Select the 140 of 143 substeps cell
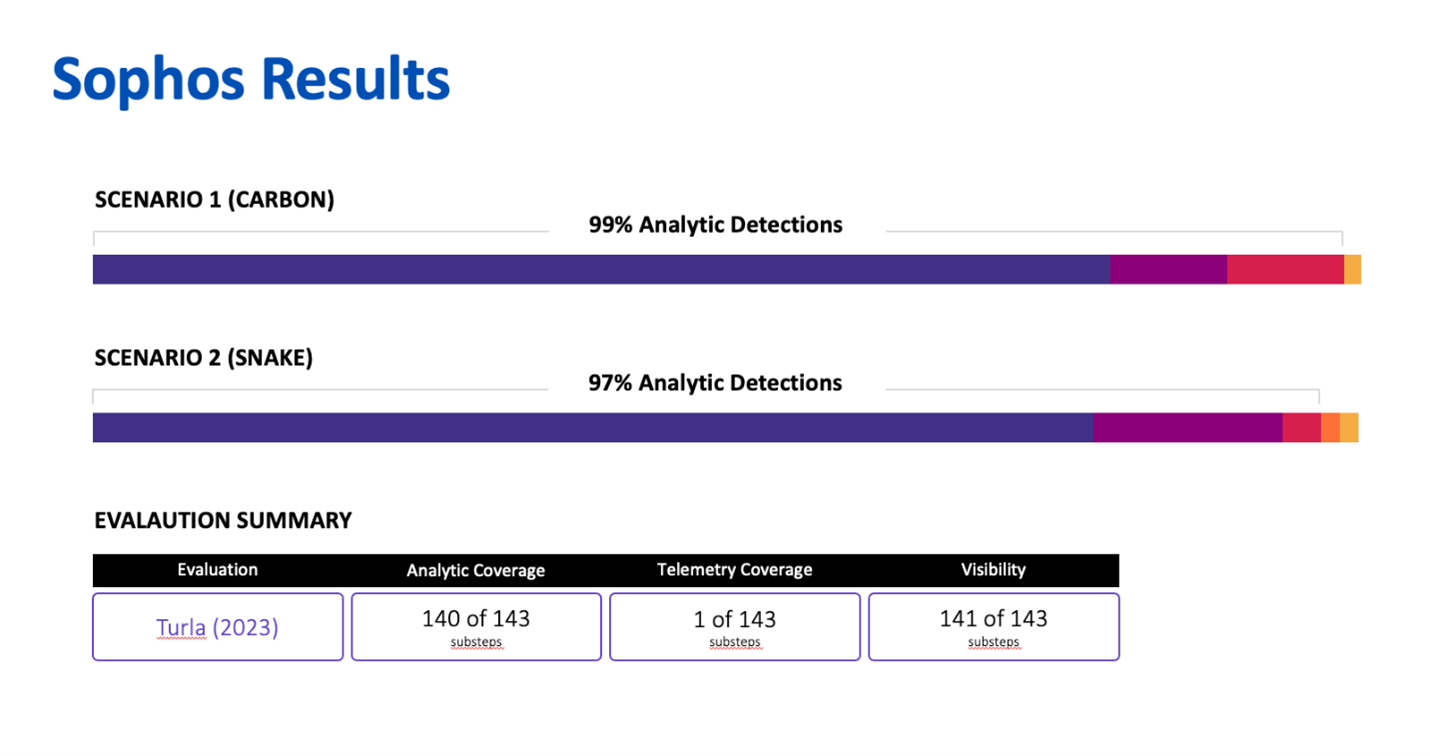Viewport: 1430px width, 756px height. 476,627
